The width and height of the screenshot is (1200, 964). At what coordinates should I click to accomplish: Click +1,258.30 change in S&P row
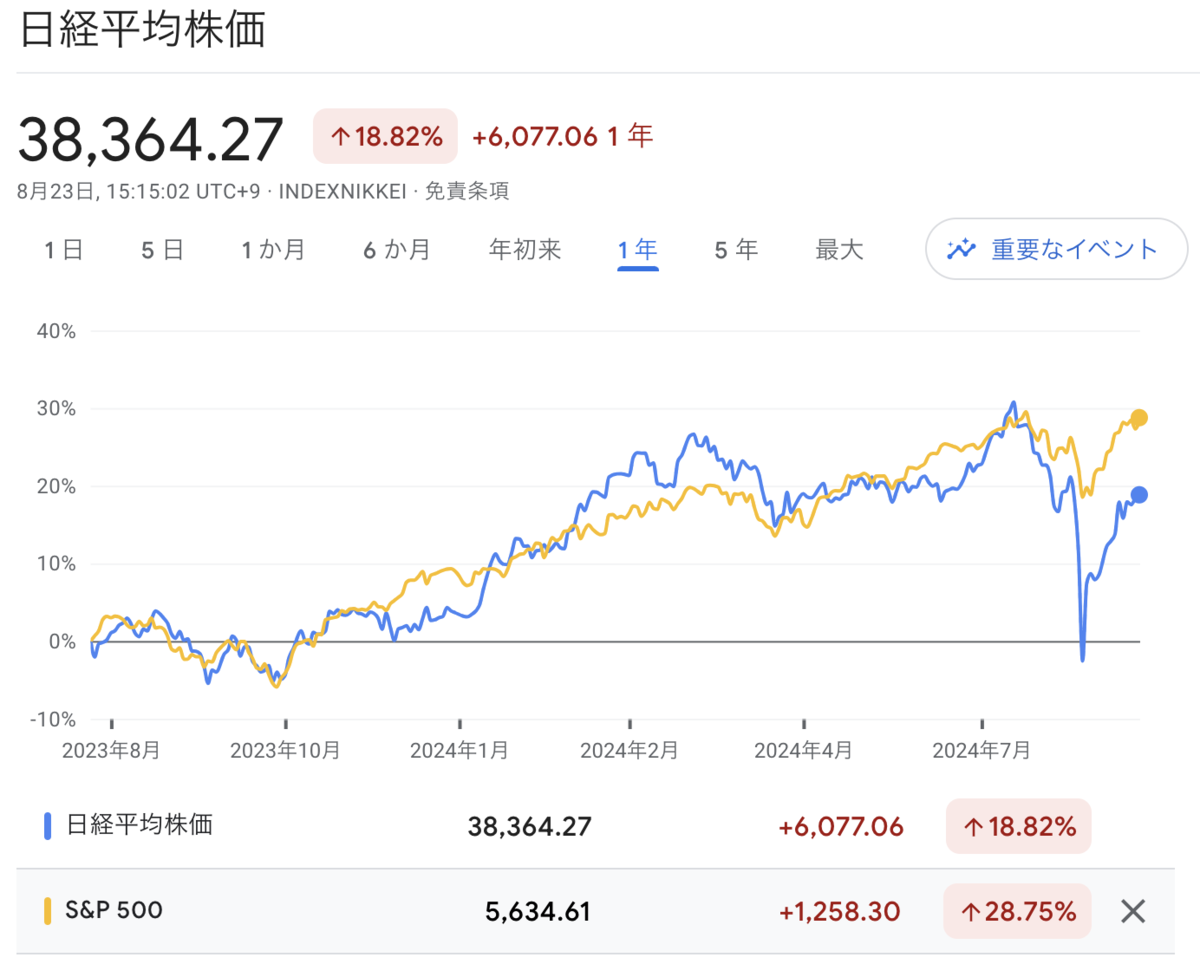point(839,912)
